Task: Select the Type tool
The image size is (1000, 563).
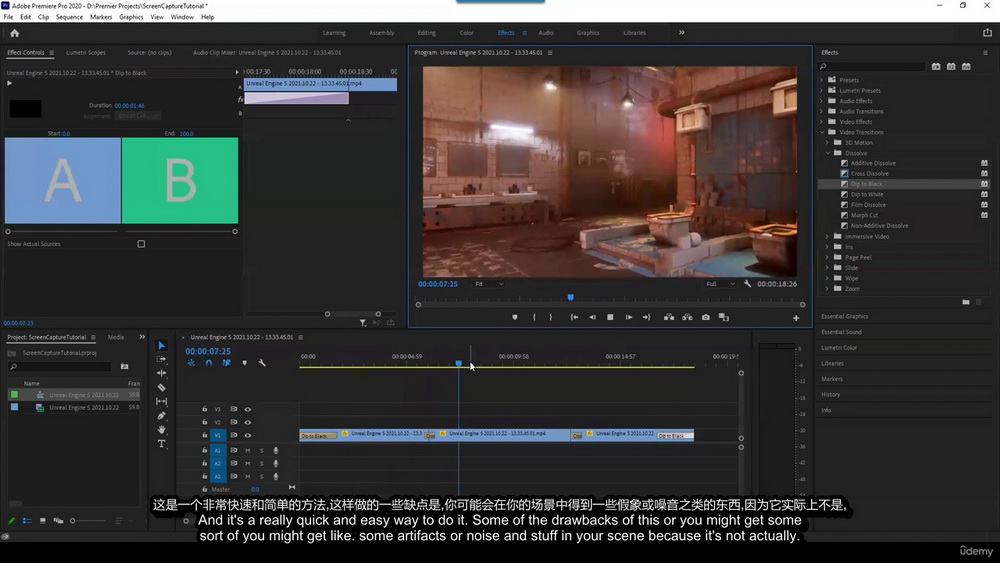Action: [x=161, y=444]
